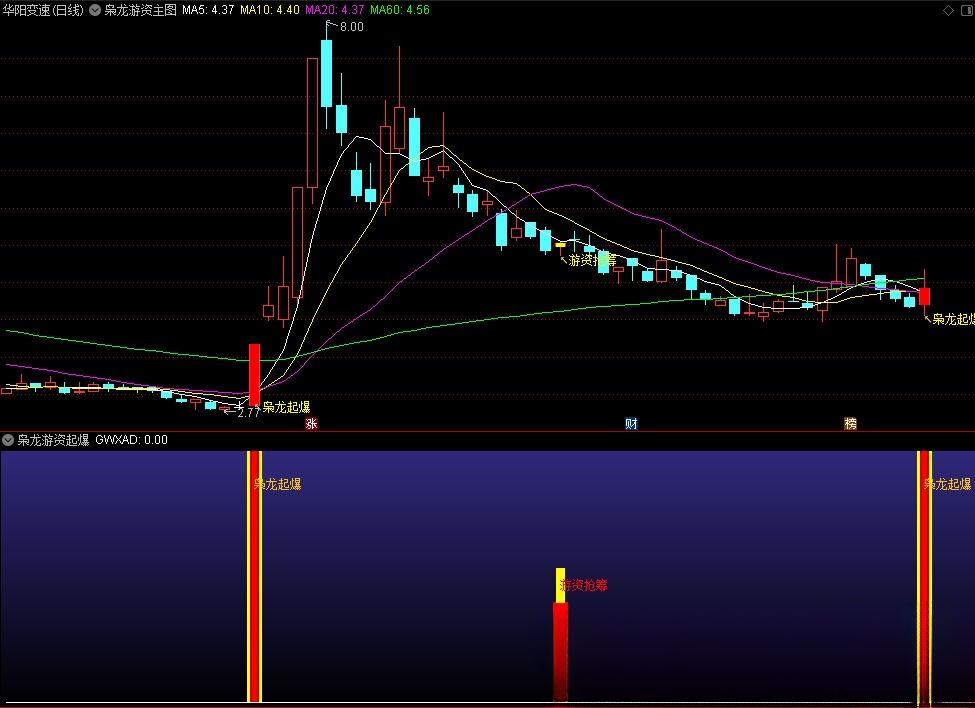Click the 游资抢筹 red-yellow bar in lower panel

[x=560, y=640]
